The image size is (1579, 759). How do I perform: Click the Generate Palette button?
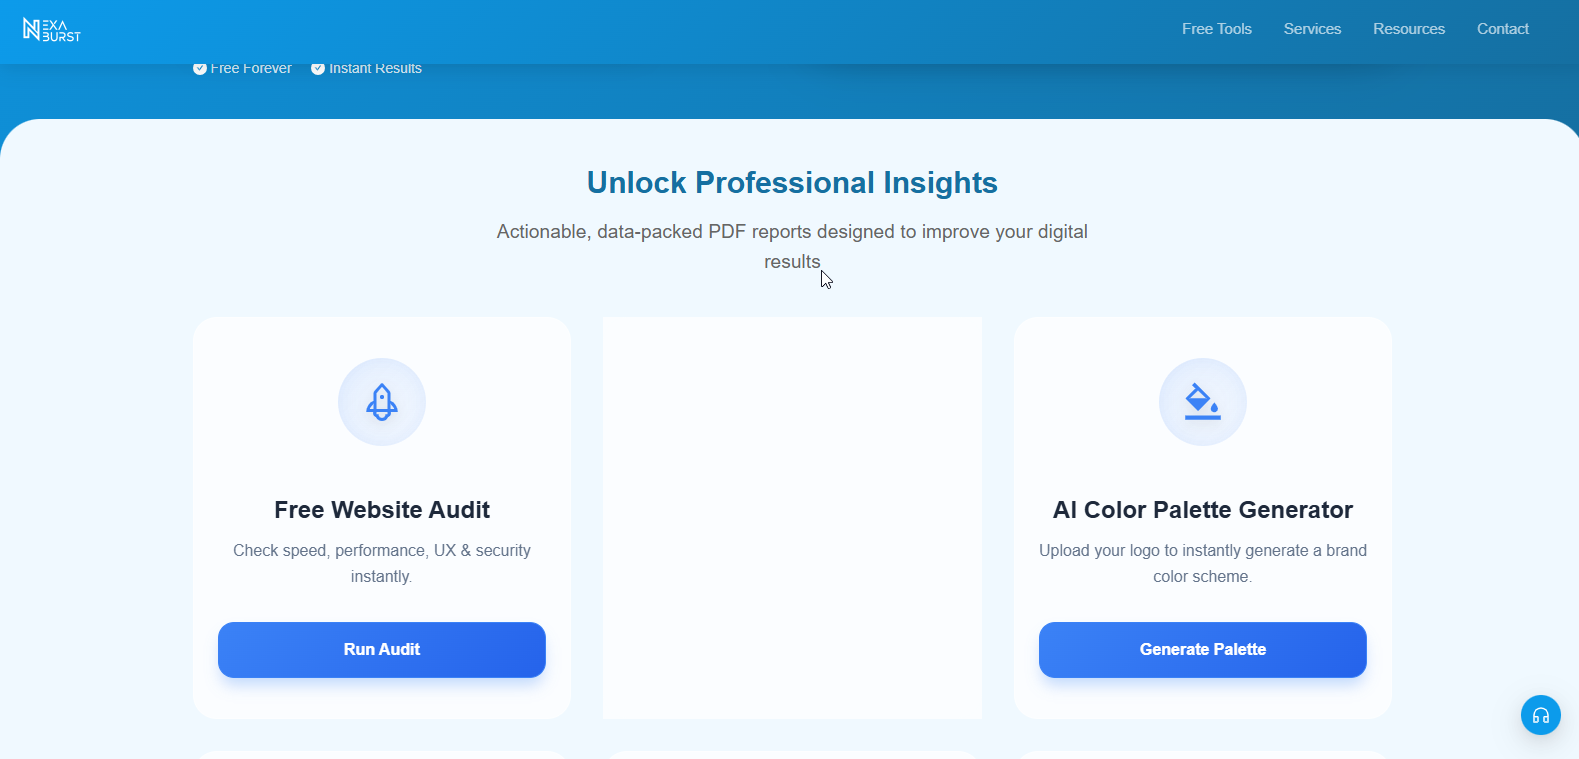tap(1203, 650)
